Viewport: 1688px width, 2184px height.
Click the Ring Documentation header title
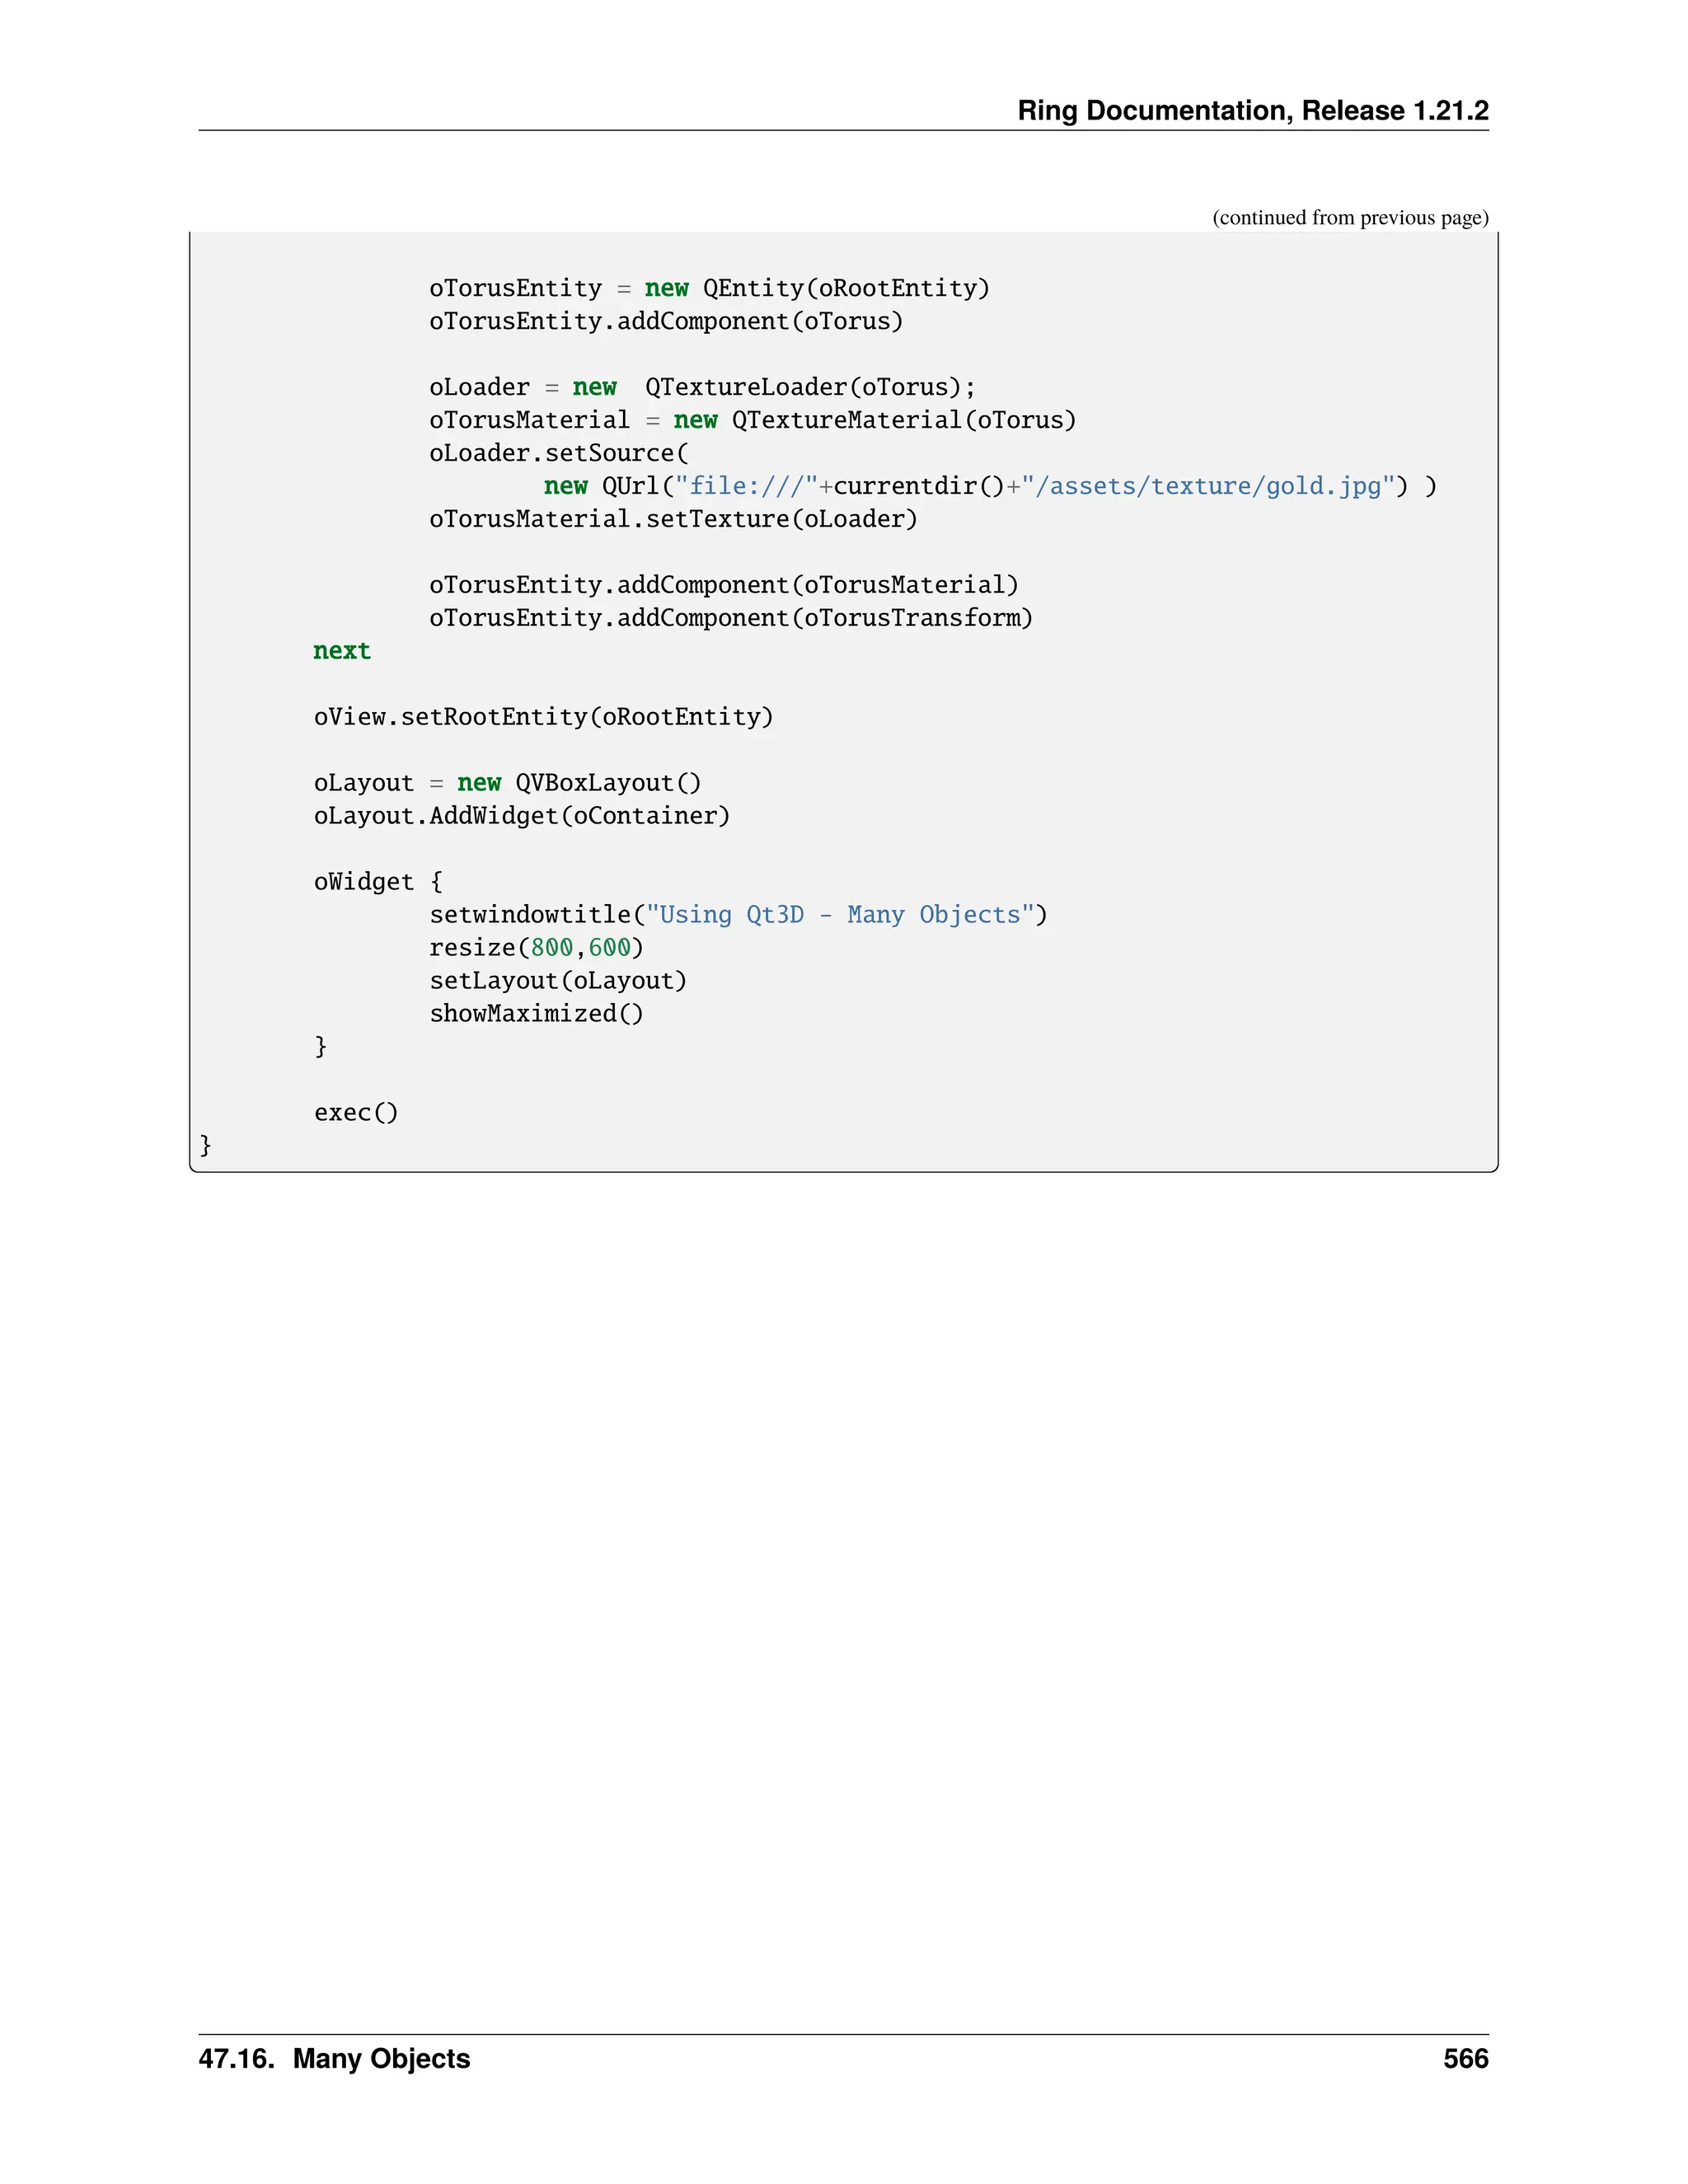[1252, 110]
